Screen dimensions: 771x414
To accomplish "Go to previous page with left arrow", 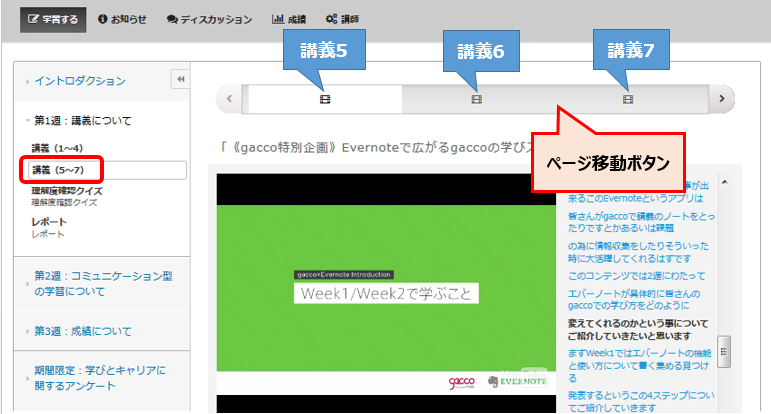I will [229, 99].
